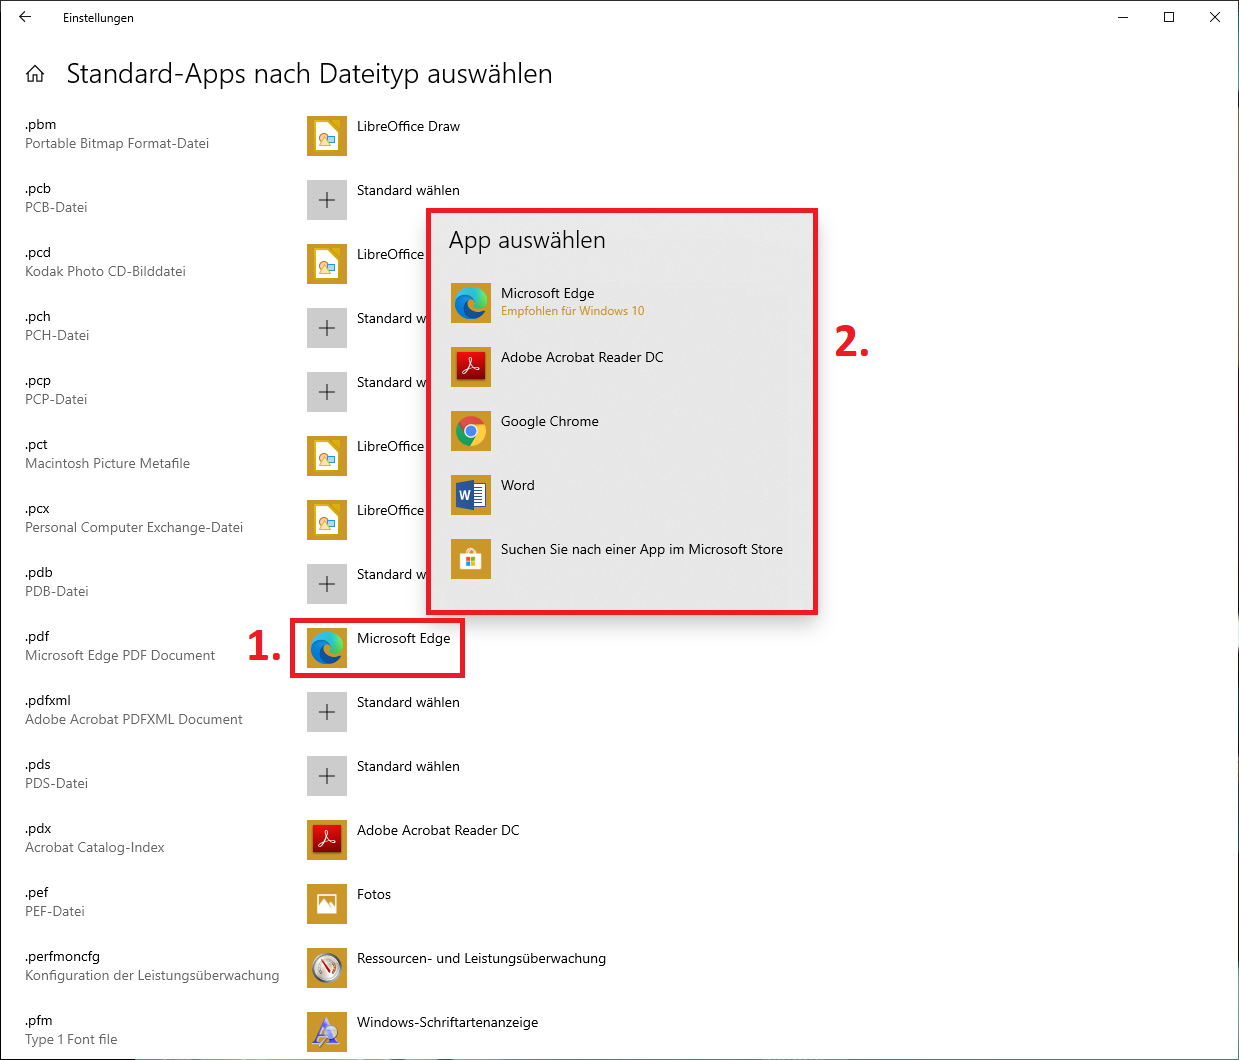This screenshot has width=1239, height=1060.
Task: Open Adobe Acrobat Reader DC default for .pdx
Action: 327,840
